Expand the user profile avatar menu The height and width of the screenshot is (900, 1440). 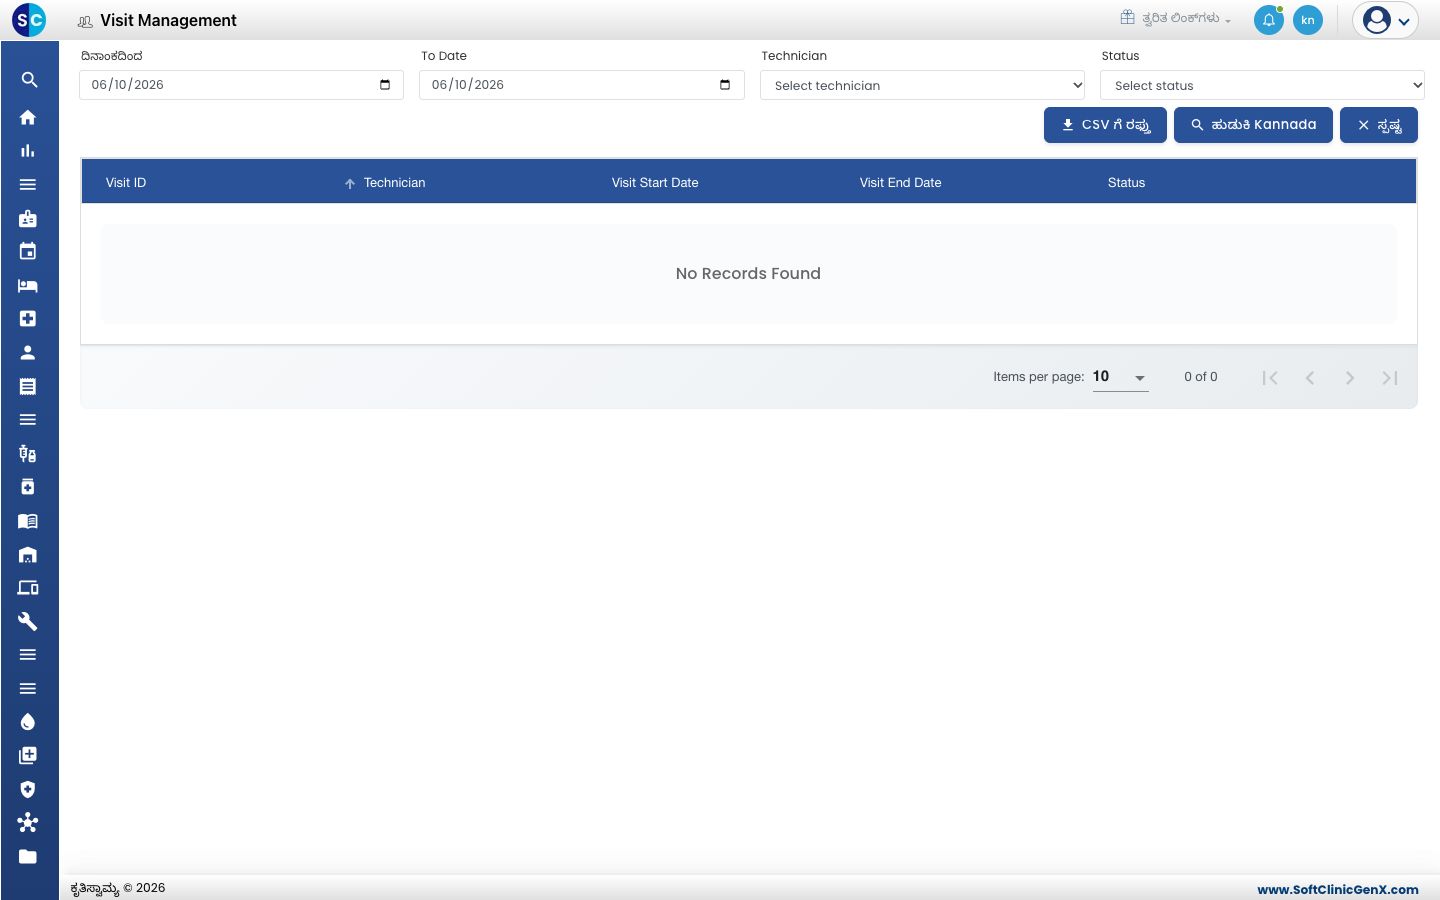pos(1386,20)
